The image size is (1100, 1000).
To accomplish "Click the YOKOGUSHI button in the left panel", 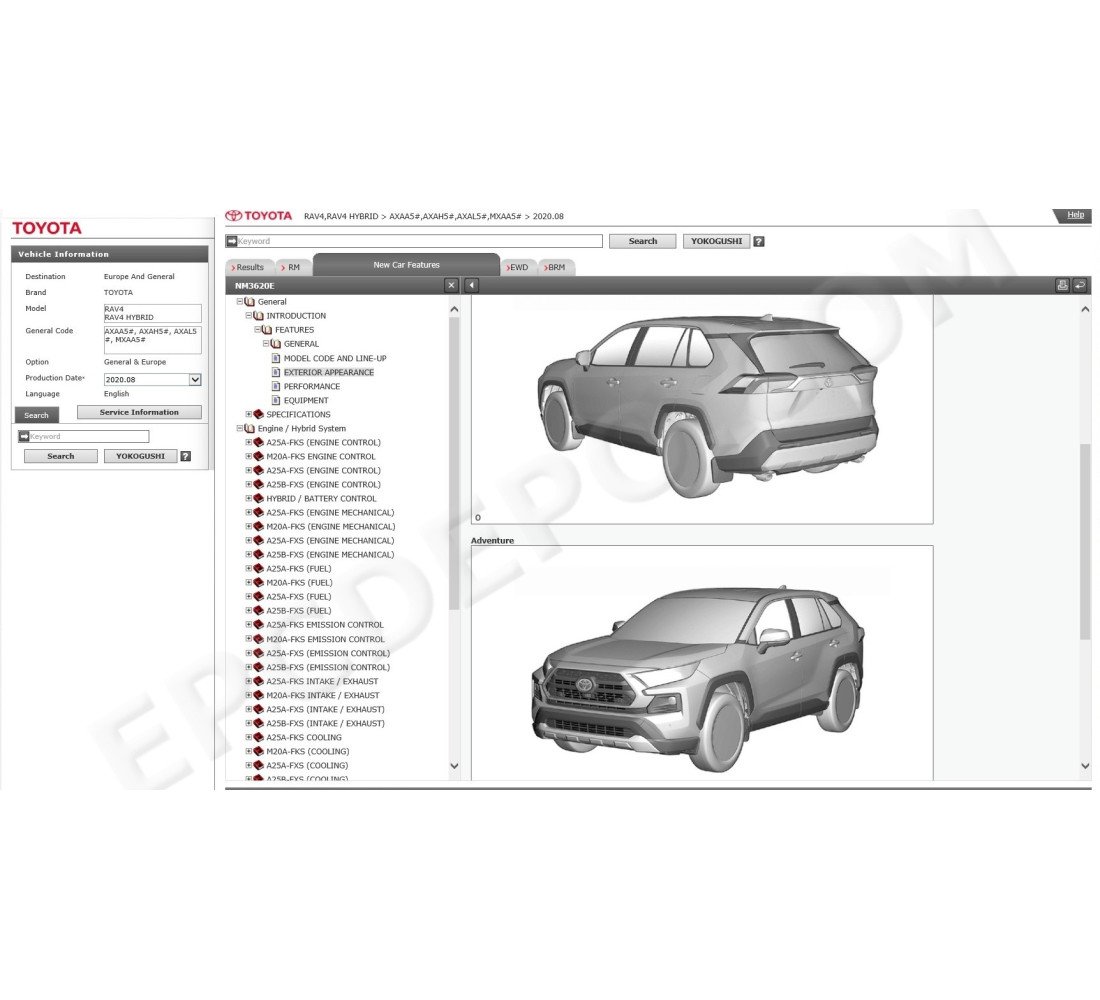I will click(x=140, y=456).
